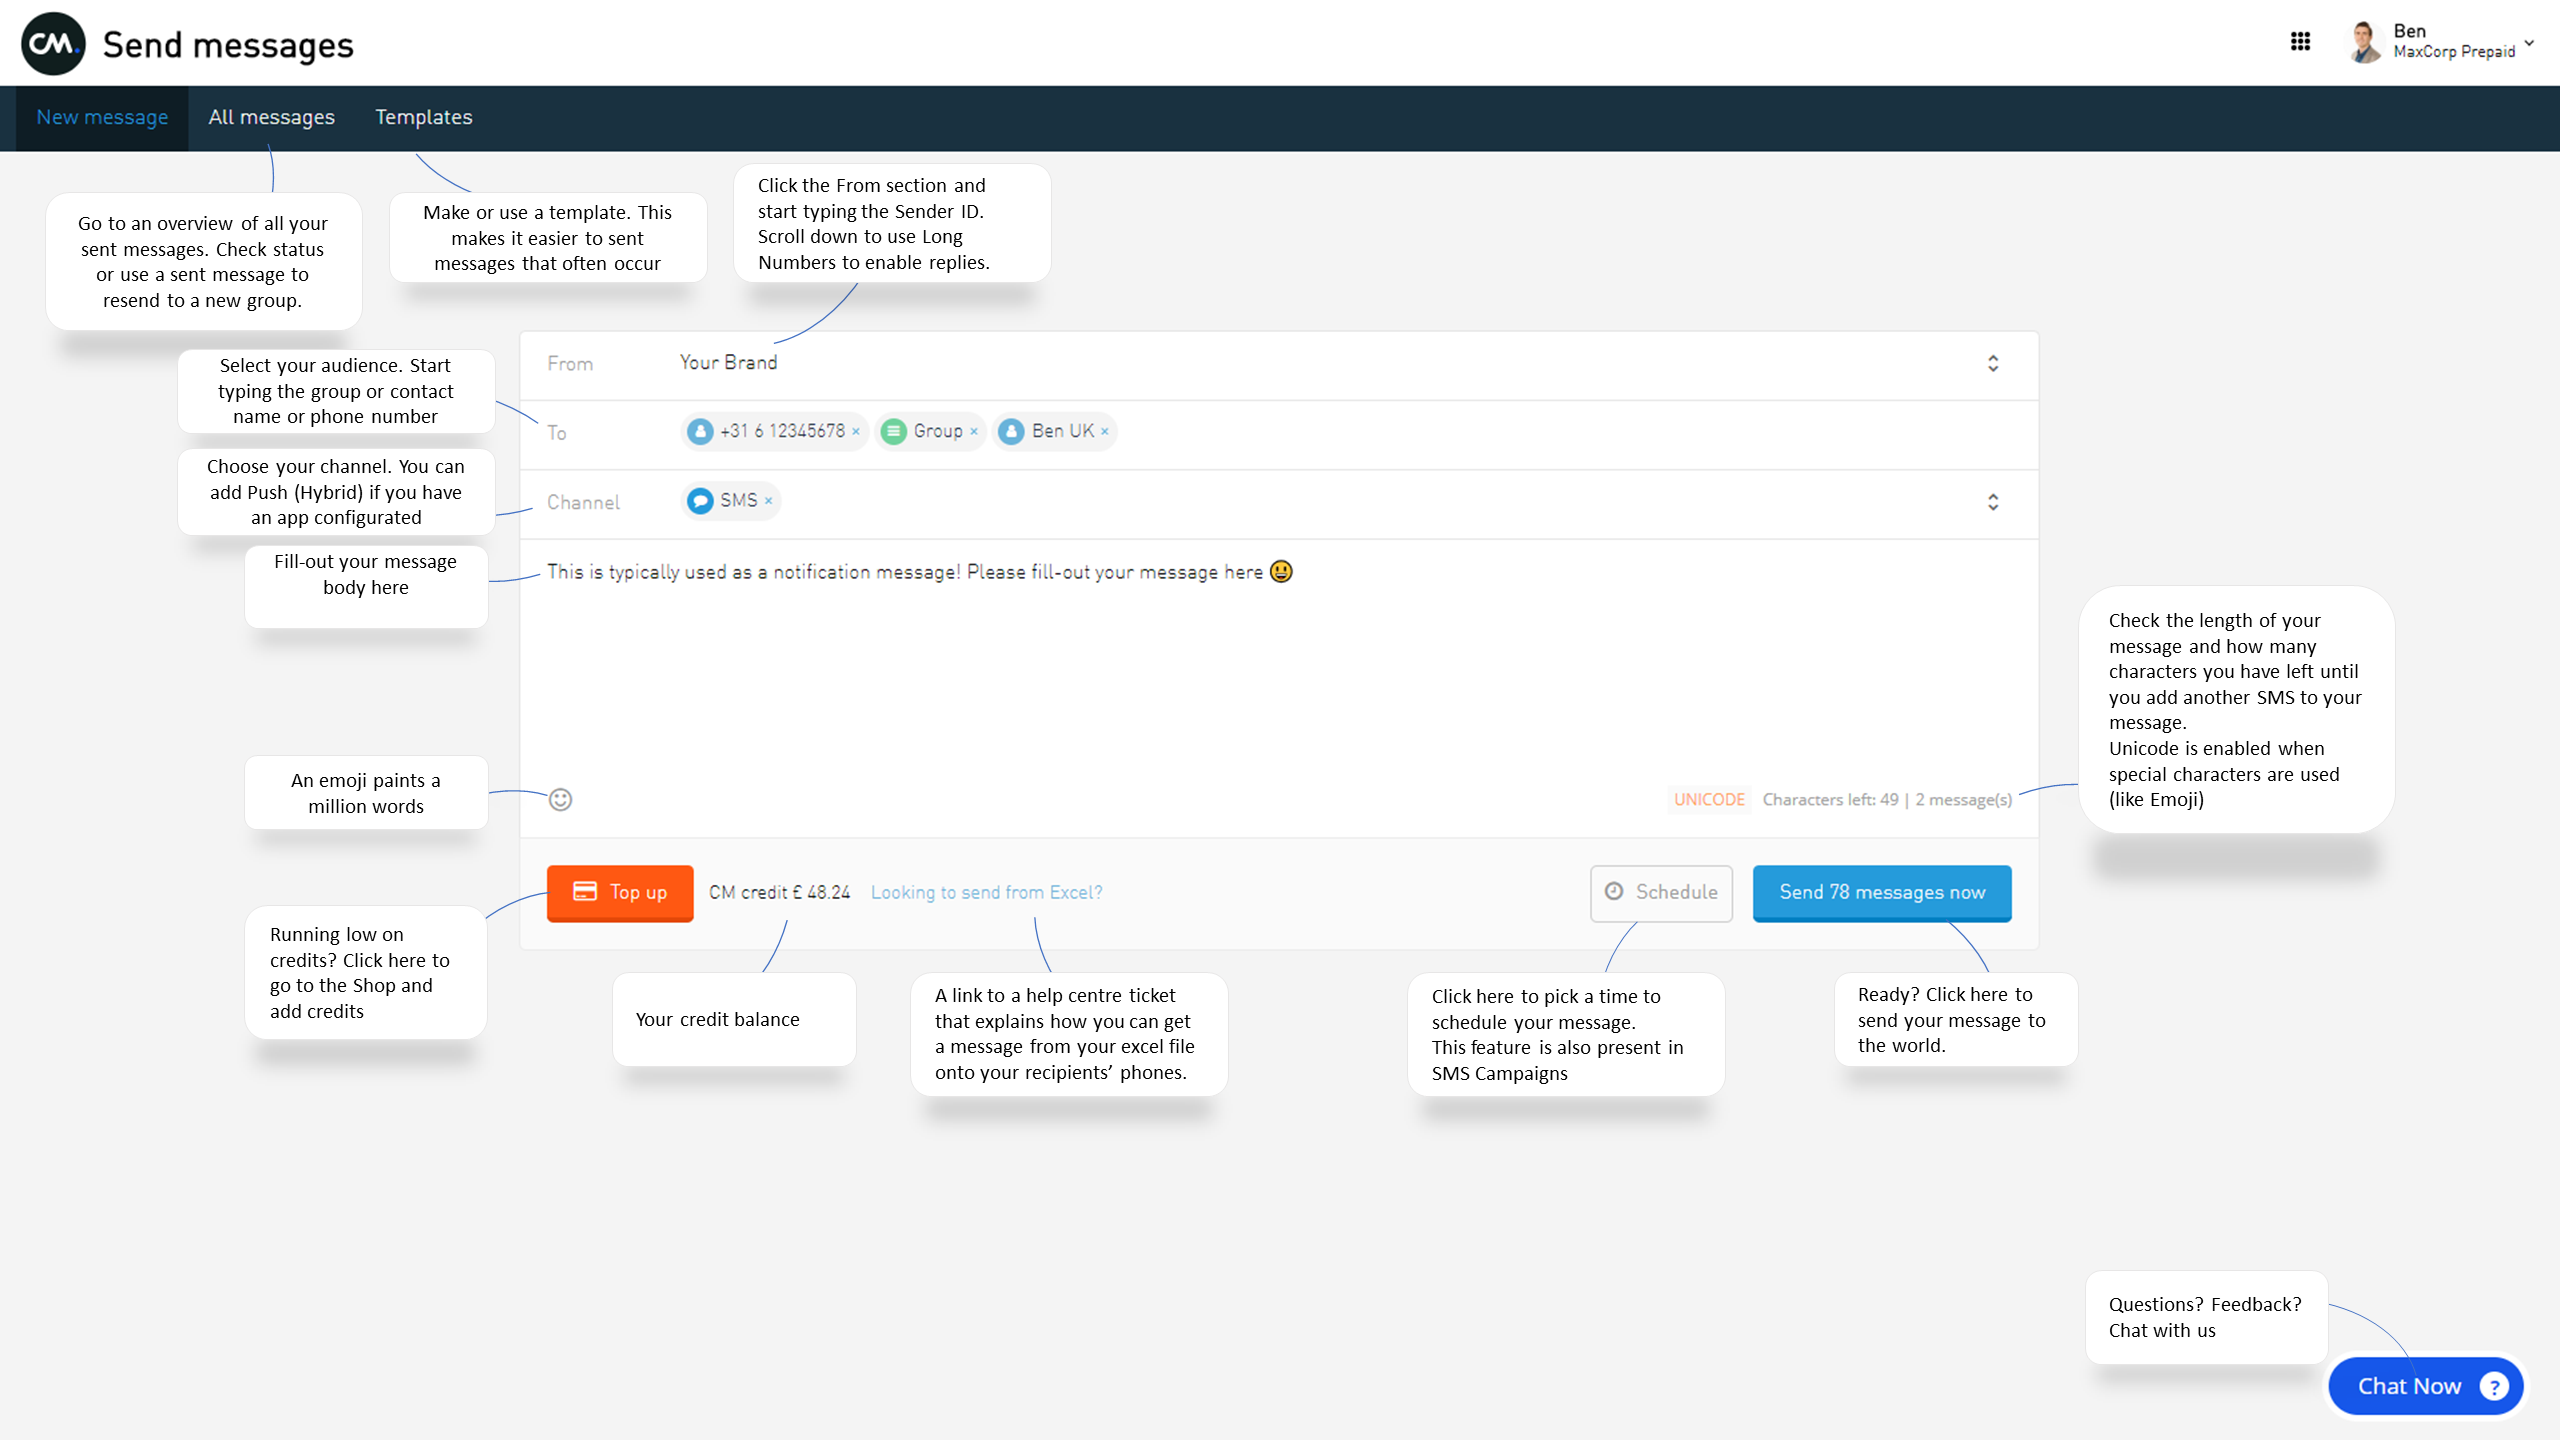The height and width of the screenshot is (1440, 2560).
Task: Click the orange Top up button
Action: [619, 892]
